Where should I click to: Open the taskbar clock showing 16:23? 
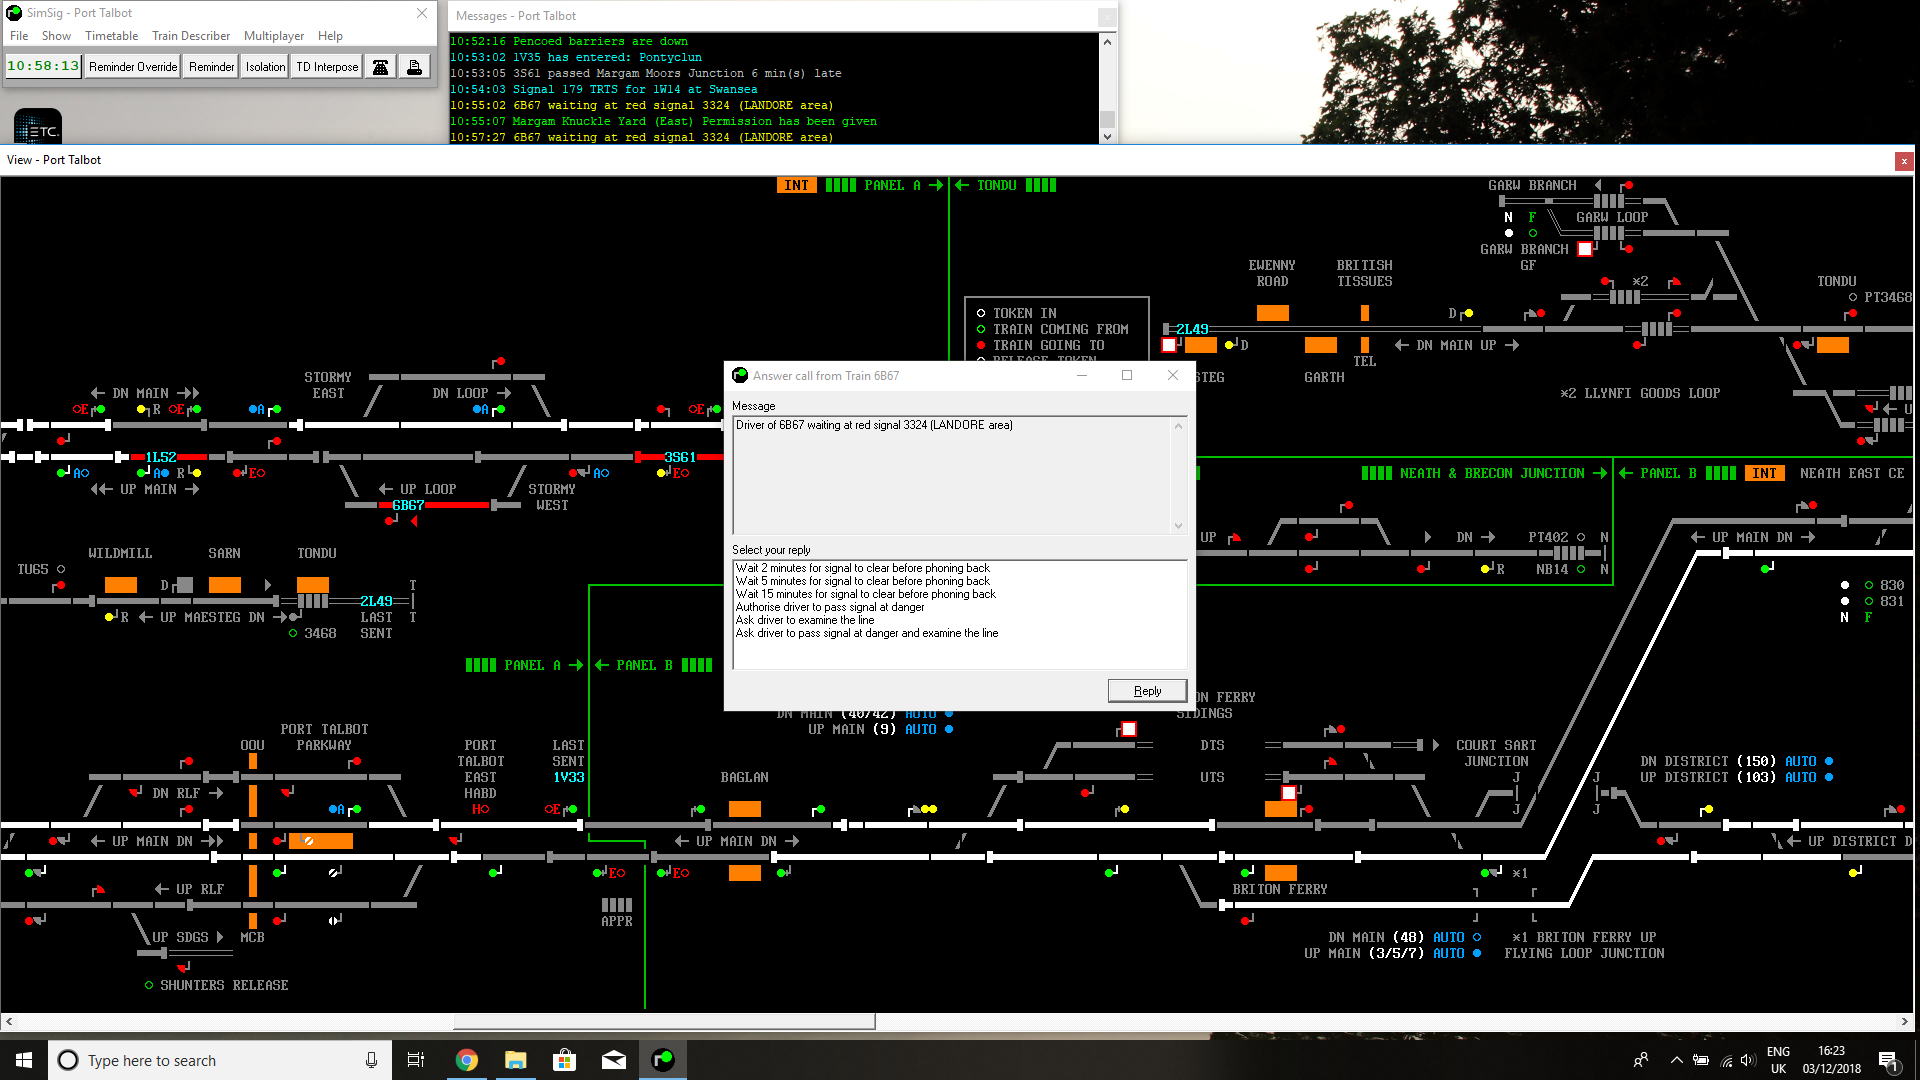1831,1060
